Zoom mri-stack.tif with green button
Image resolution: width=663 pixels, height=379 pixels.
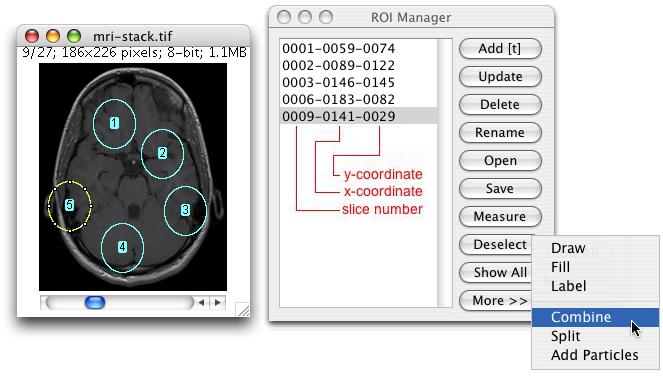coord(74,36)
